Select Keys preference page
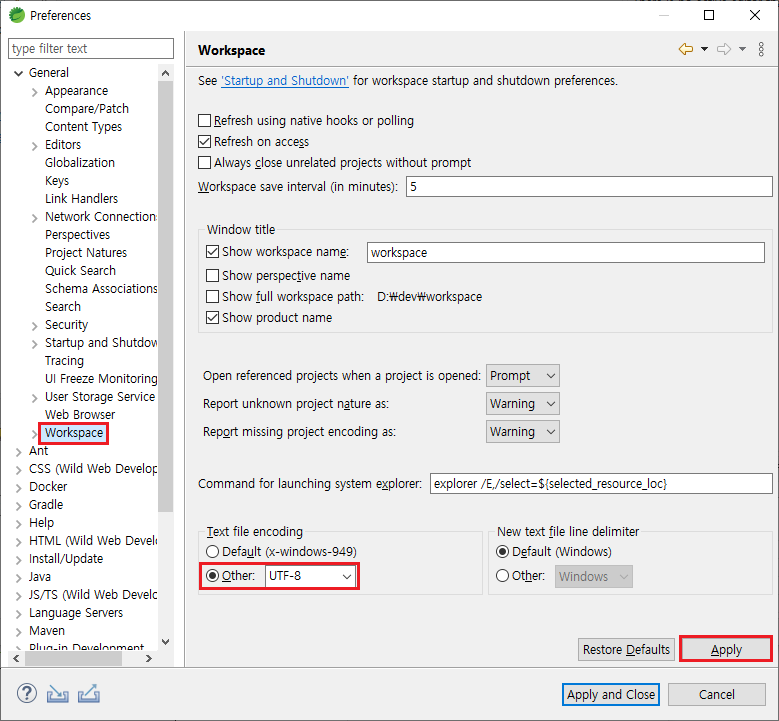 point(57,180)
